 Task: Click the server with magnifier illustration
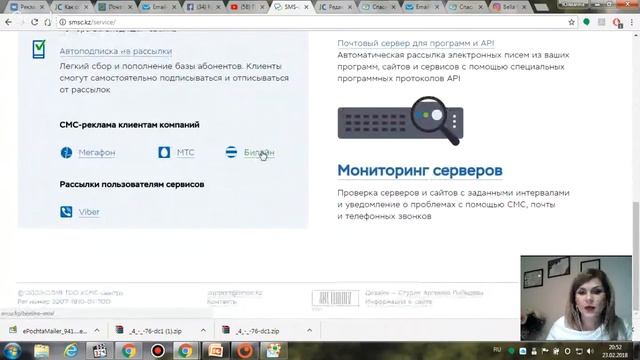click(400, 121)
